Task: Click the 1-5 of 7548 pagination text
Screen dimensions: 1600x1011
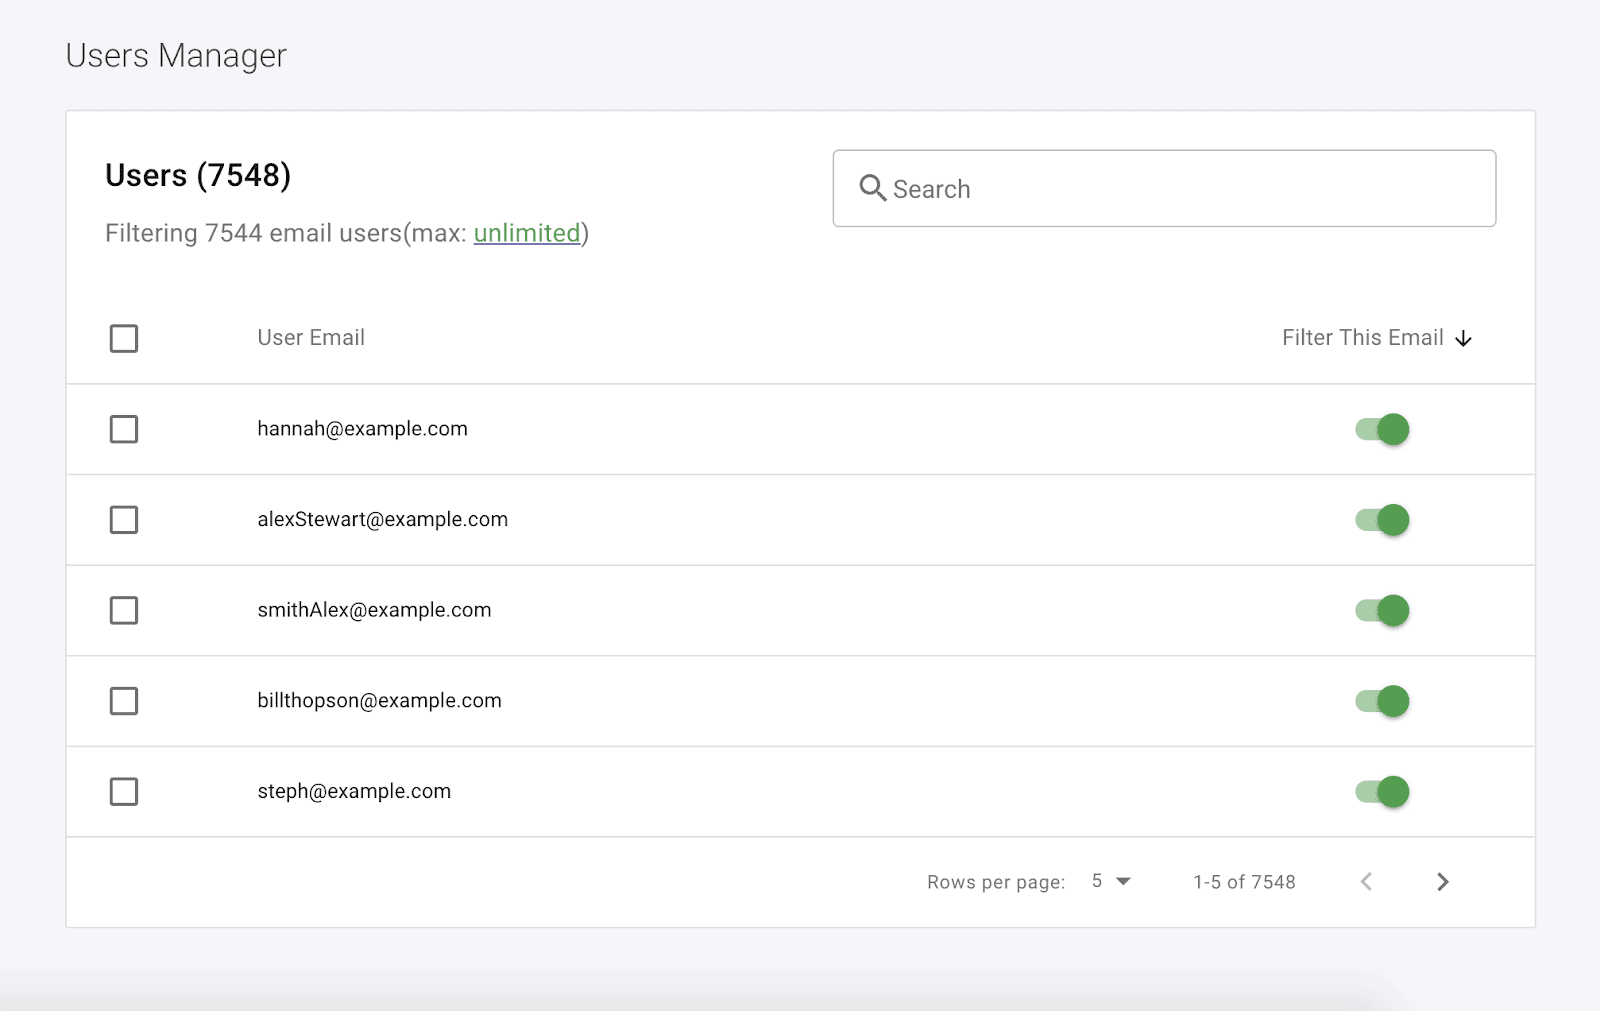Action: tap(1244, 882)
